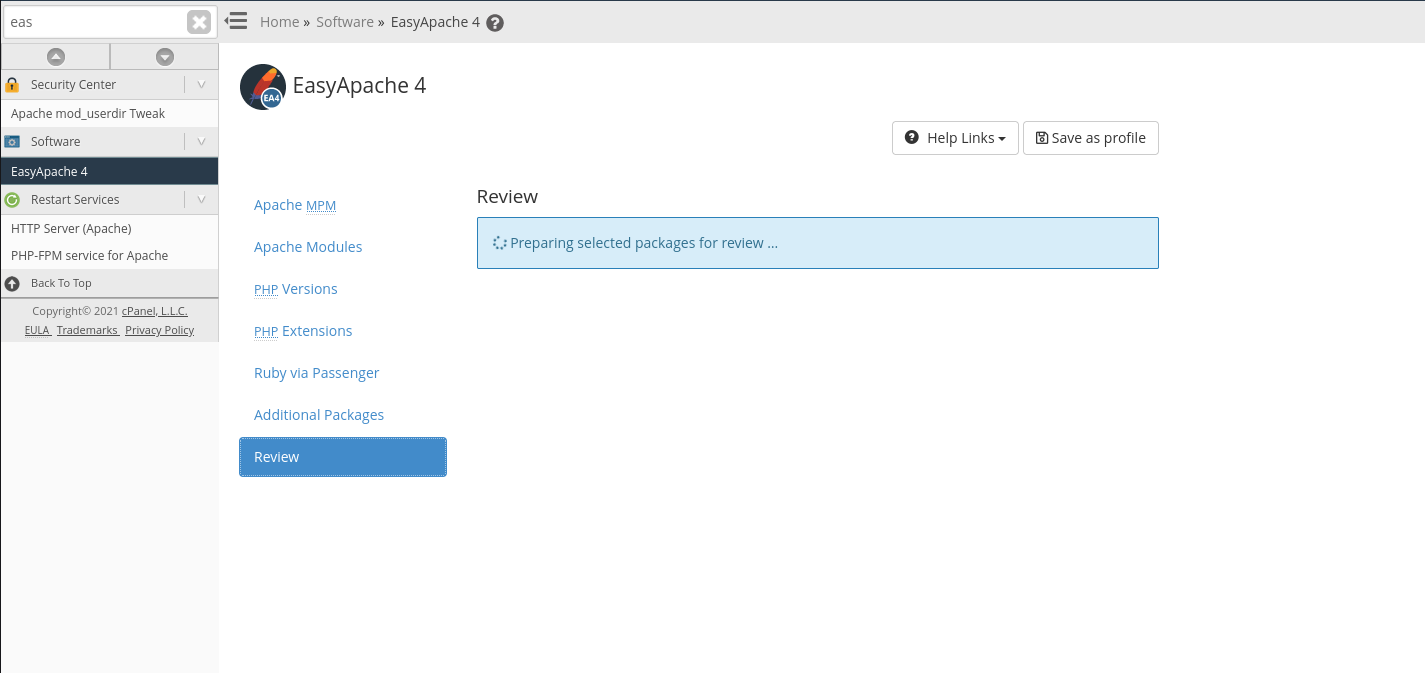Open the Privacy Policy link

click(159, 330)
